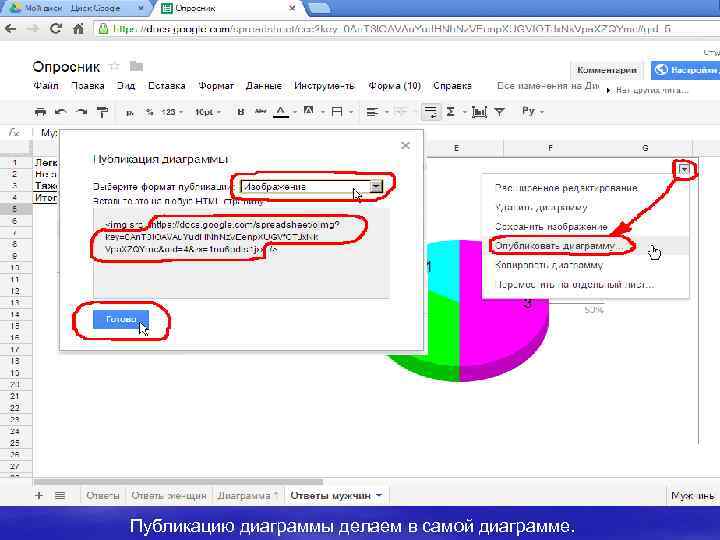Image resolution: width=720 pixels, height=540 pixels.
Task: Open the Данные menu
Action: [x=264, y=86]
